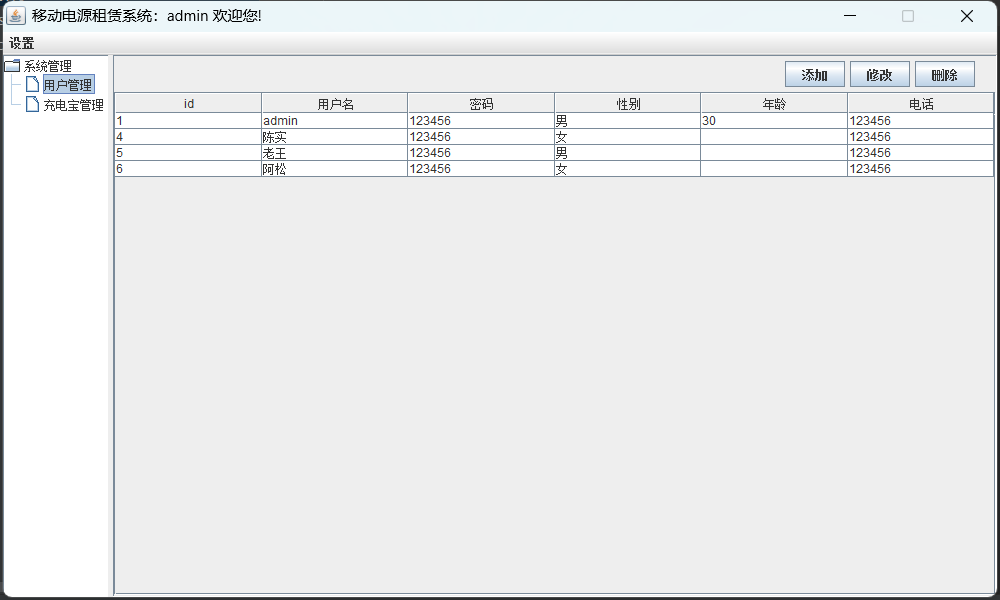The width and height of the screenshot is (1000, 600).
Task: Click the 充电宝管理 document icon
Action: point(32,104)
